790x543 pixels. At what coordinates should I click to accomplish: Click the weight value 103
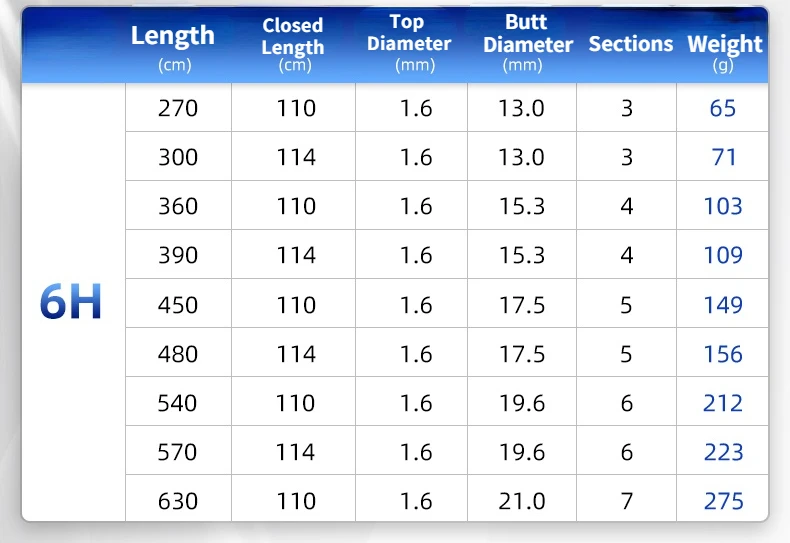(723, 206)
